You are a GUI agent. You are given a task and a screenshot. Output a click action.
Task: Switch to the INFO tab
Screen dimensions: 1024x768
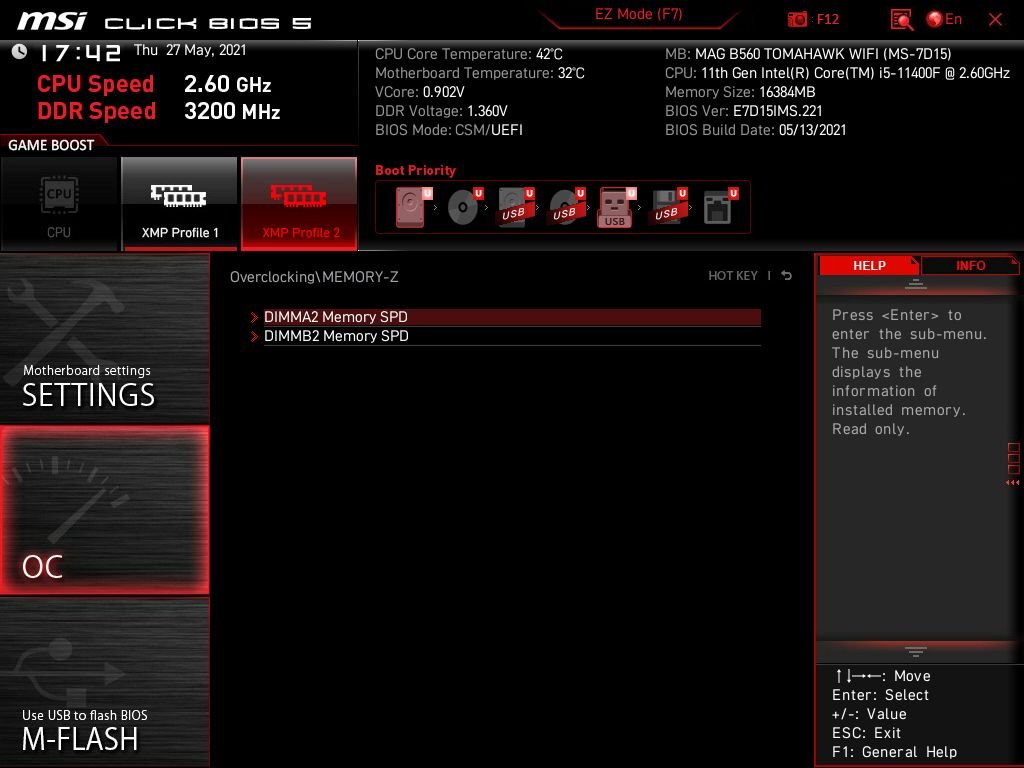pos(970,265)
